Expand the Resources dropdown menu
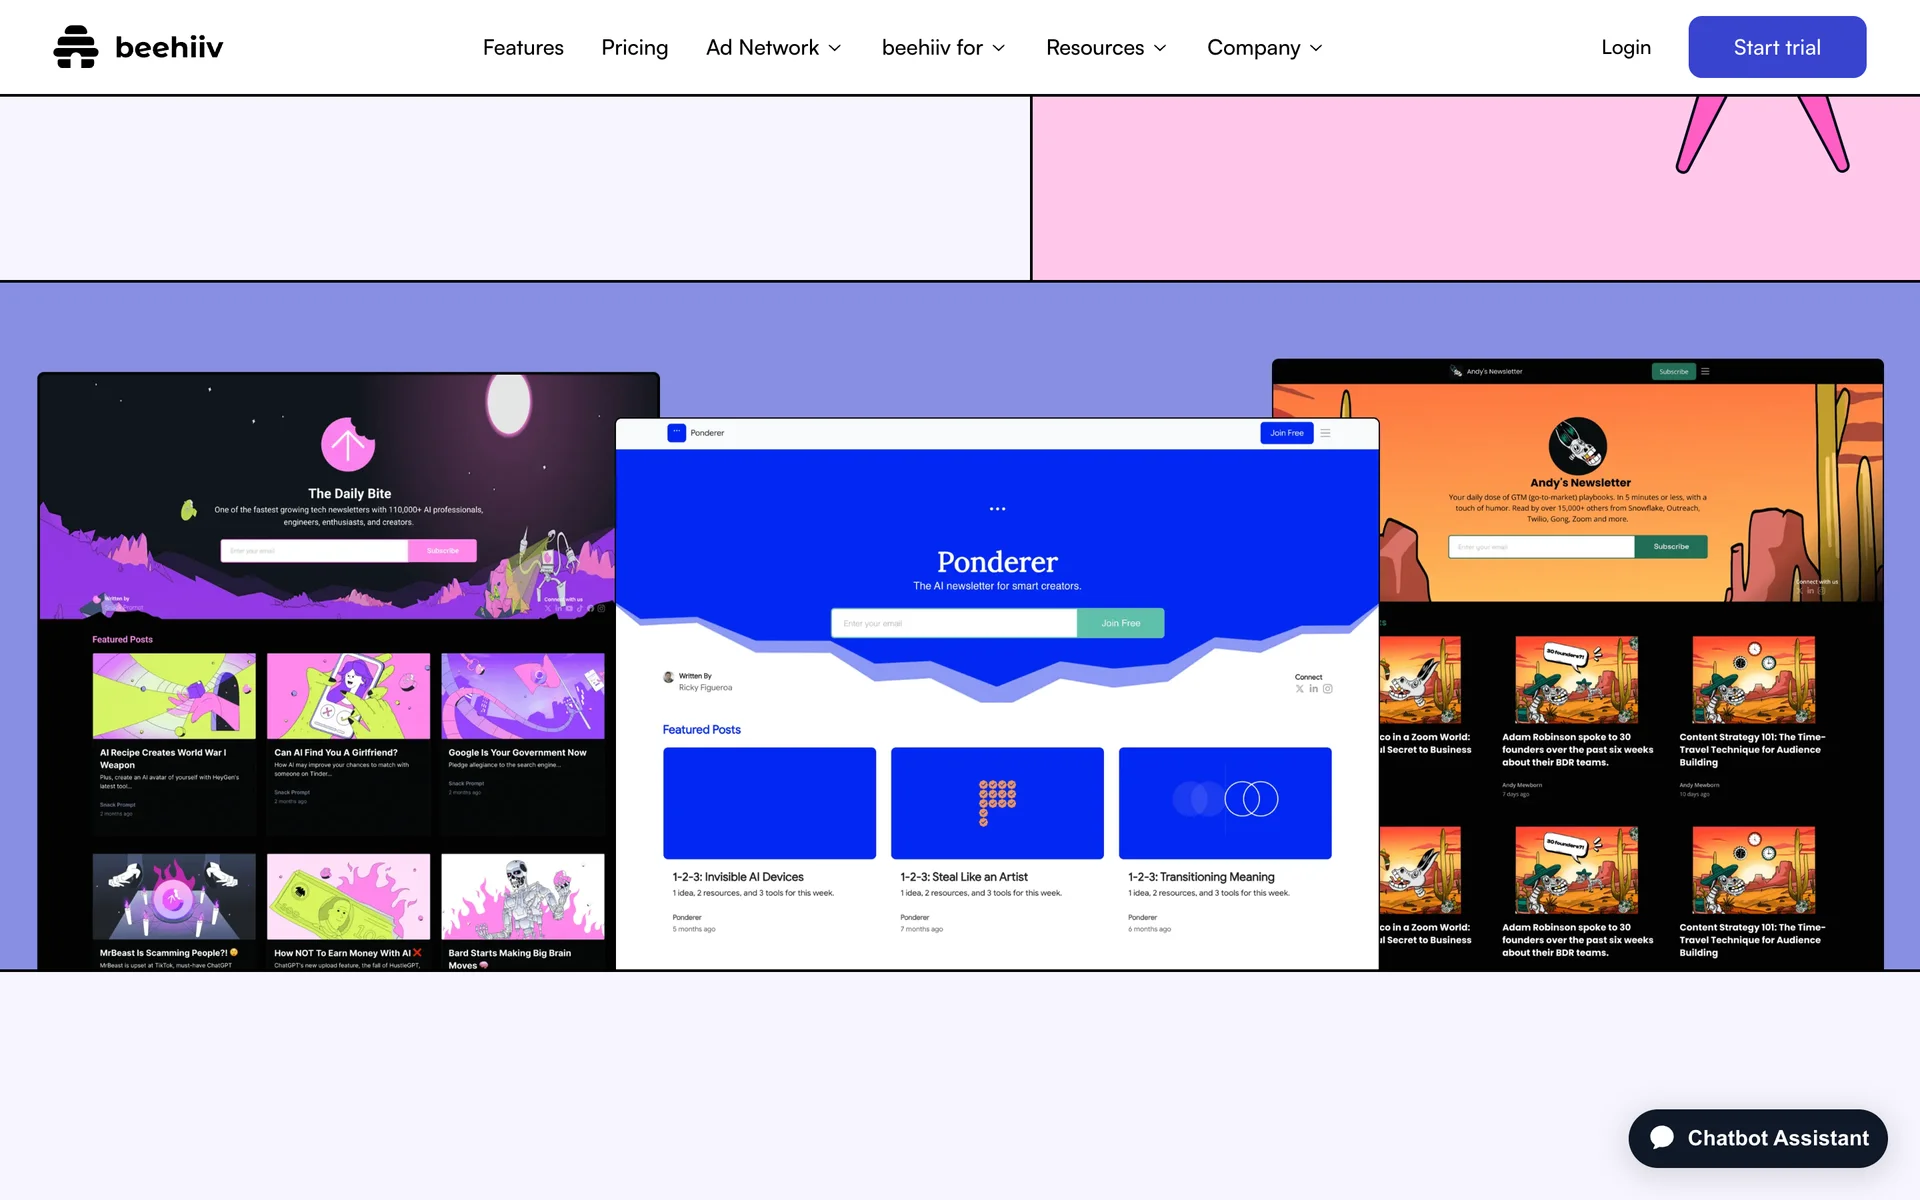Image resolution: width=1920 pixels, height=1200 pixels. (1105, 47)
